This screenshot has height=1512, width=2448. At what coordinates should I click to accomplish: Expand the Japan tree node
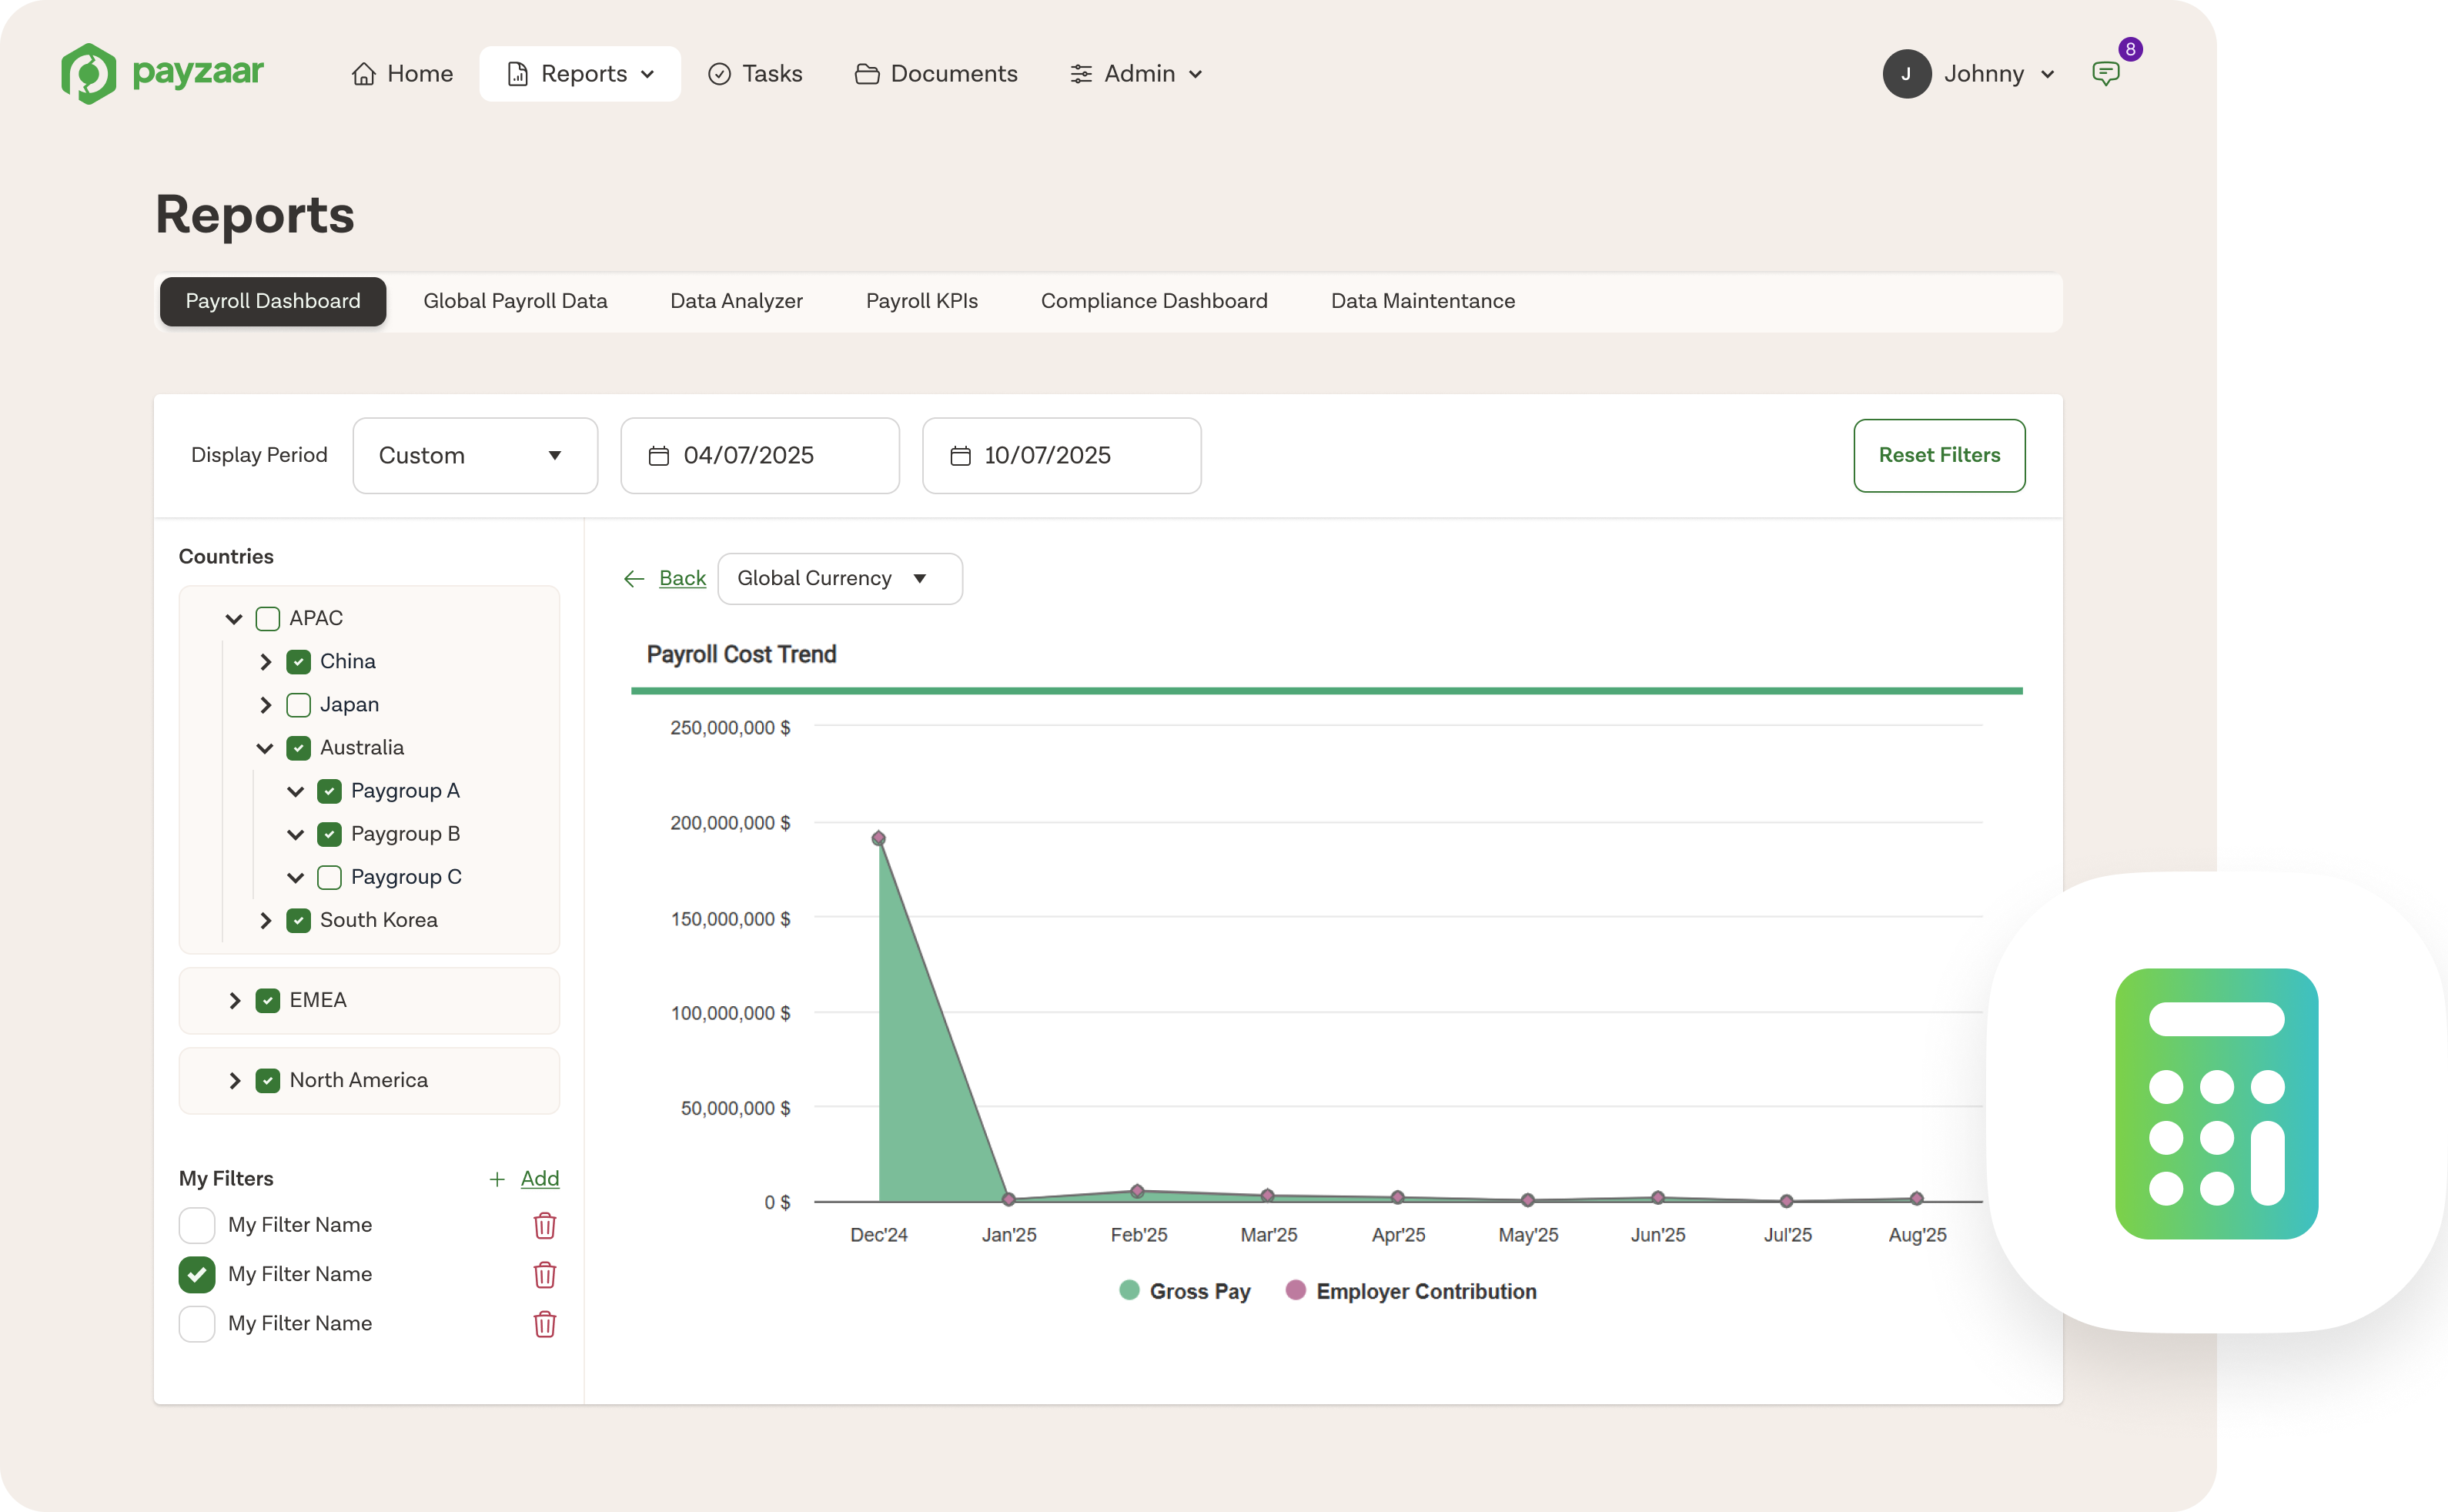tap(265, 704)
